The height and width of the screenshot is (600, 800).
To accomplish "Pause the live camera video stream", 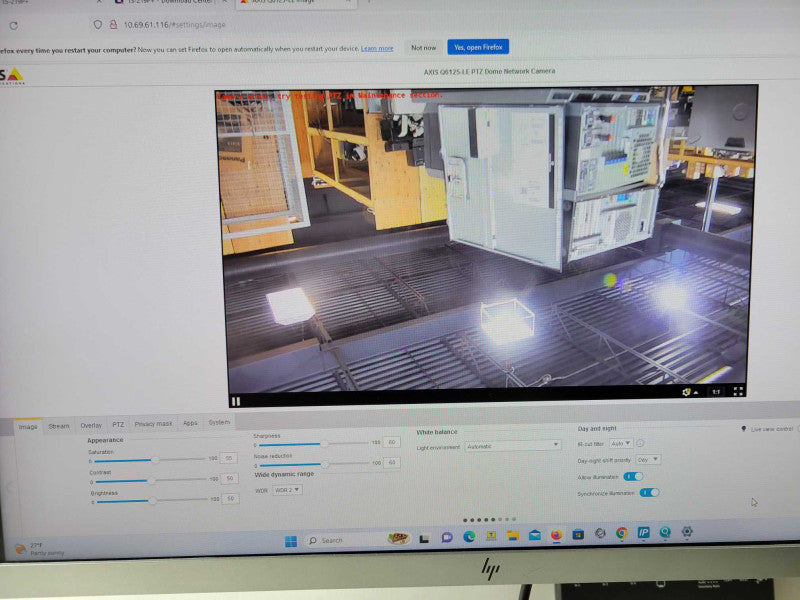I will click(x=236, y=401).
